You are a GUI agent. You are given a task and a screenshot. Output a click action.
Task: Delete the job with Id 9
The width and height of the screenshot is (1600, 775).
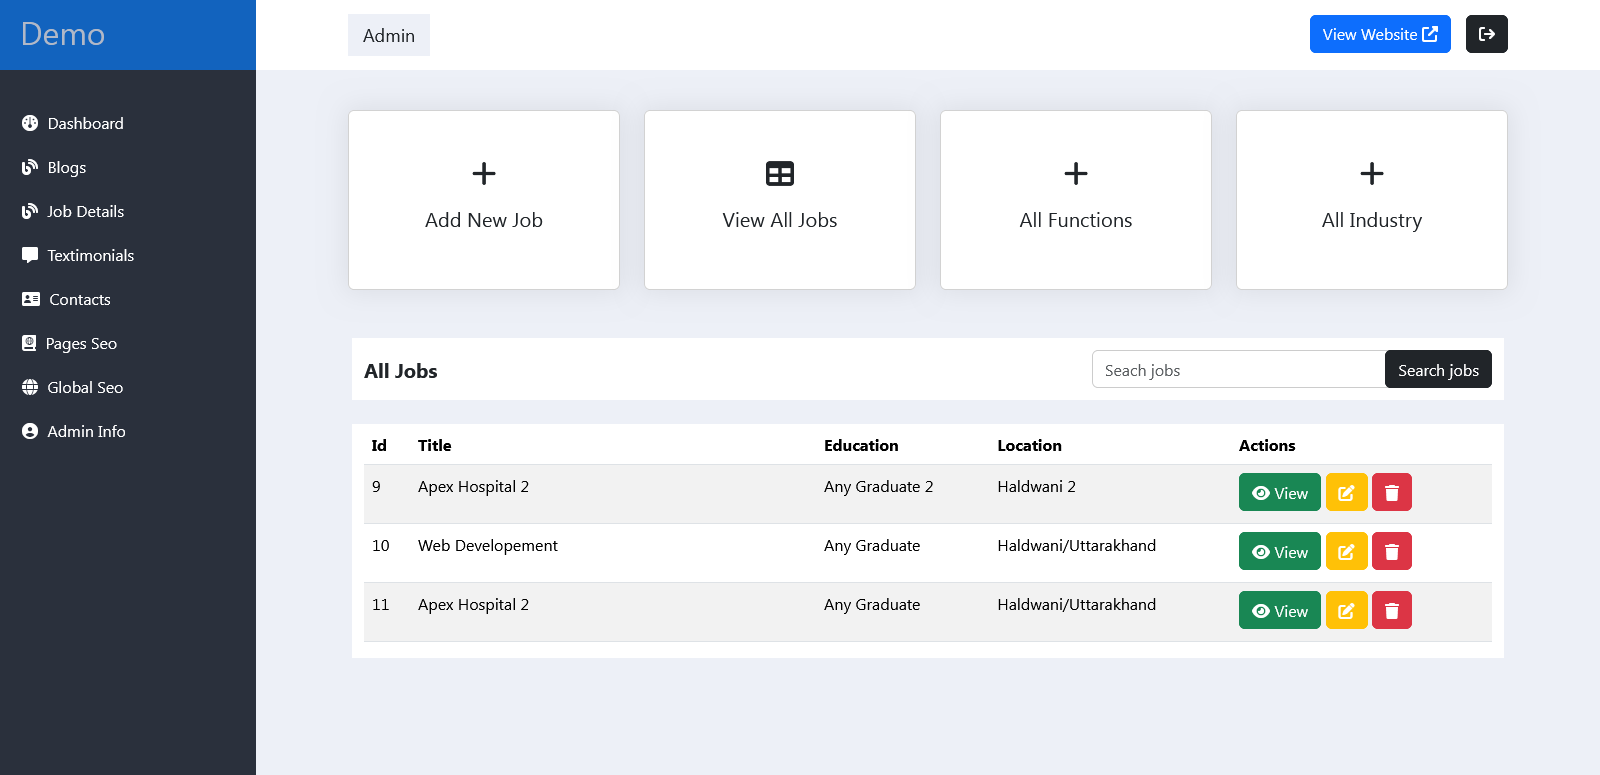point(1391,492)
